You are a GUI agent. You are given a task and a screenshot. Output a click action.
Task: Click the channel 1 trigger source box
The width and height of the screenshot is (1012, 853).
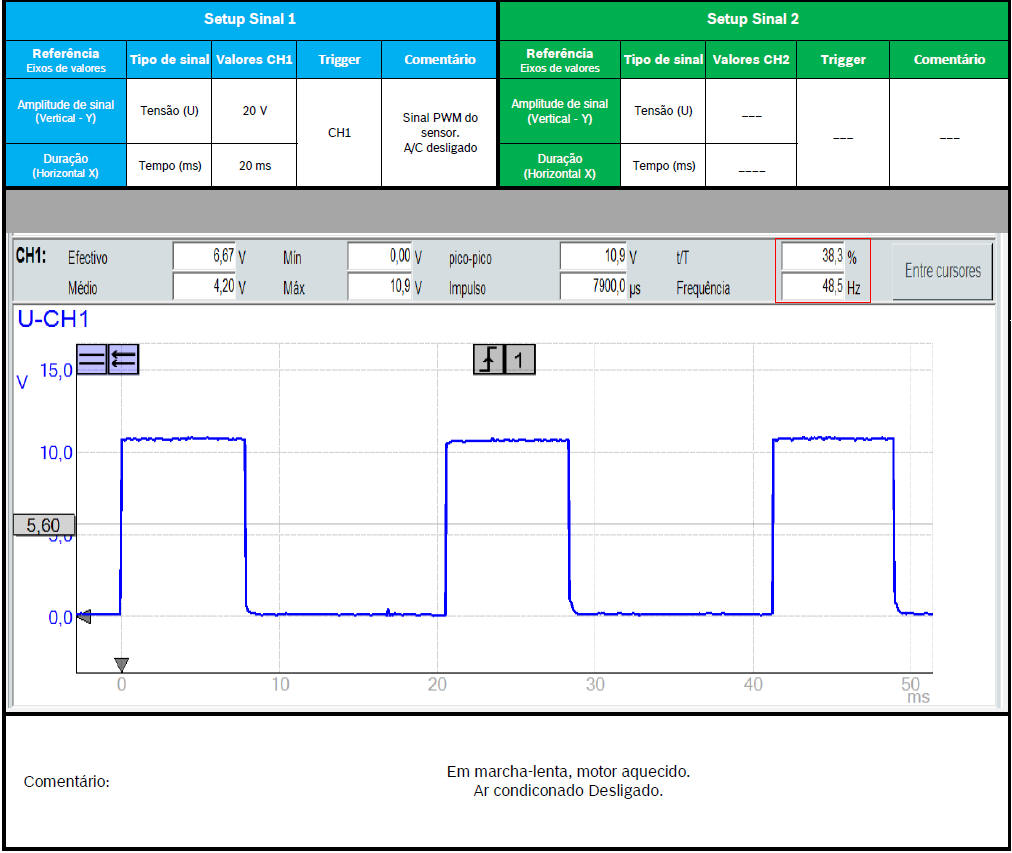(x=520, y=359)
